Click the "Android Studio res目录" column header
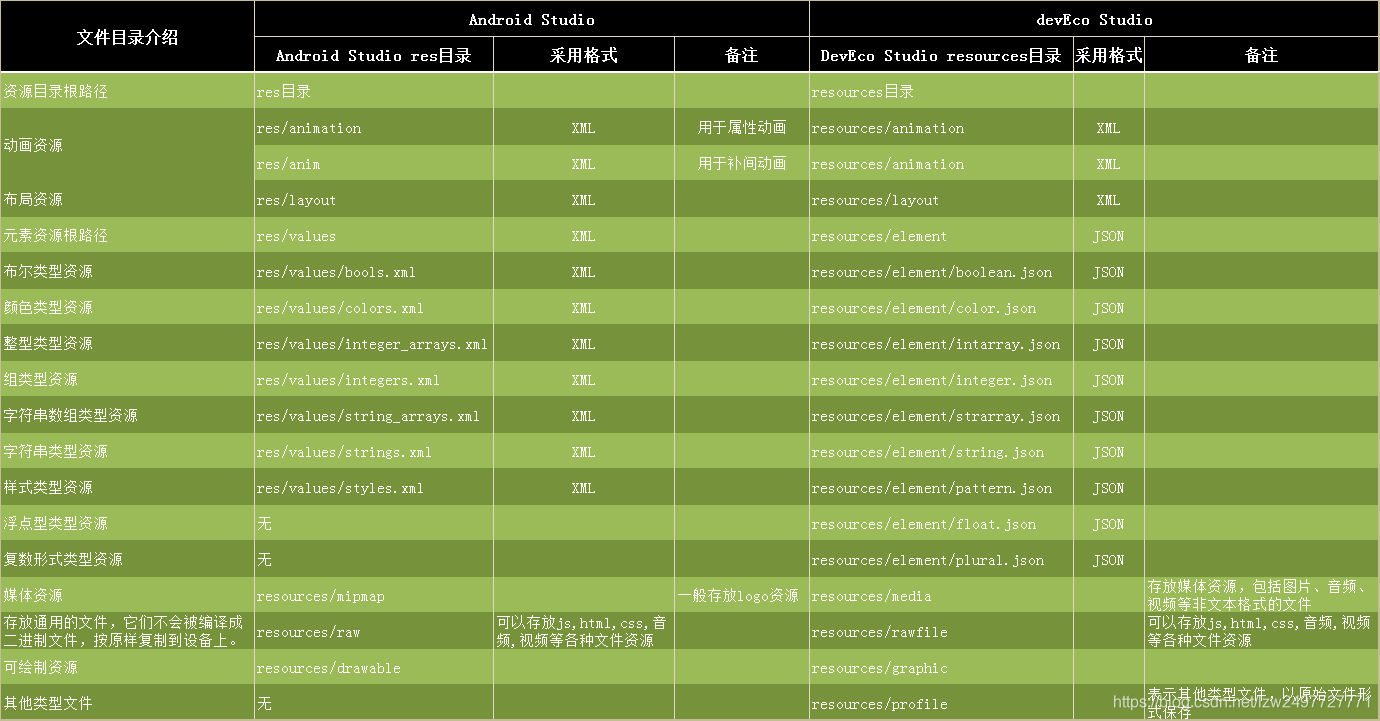This screenshot has height=721, width=1380. click(x=373, y=55)
